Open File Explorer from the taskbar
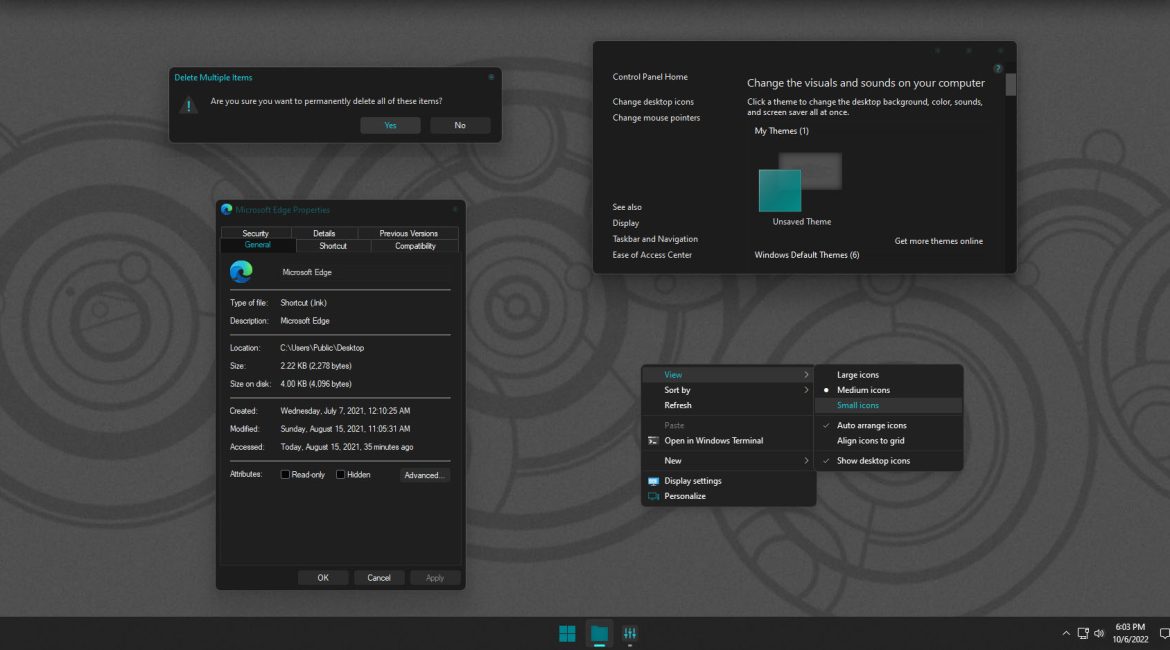 pos(599,633)
